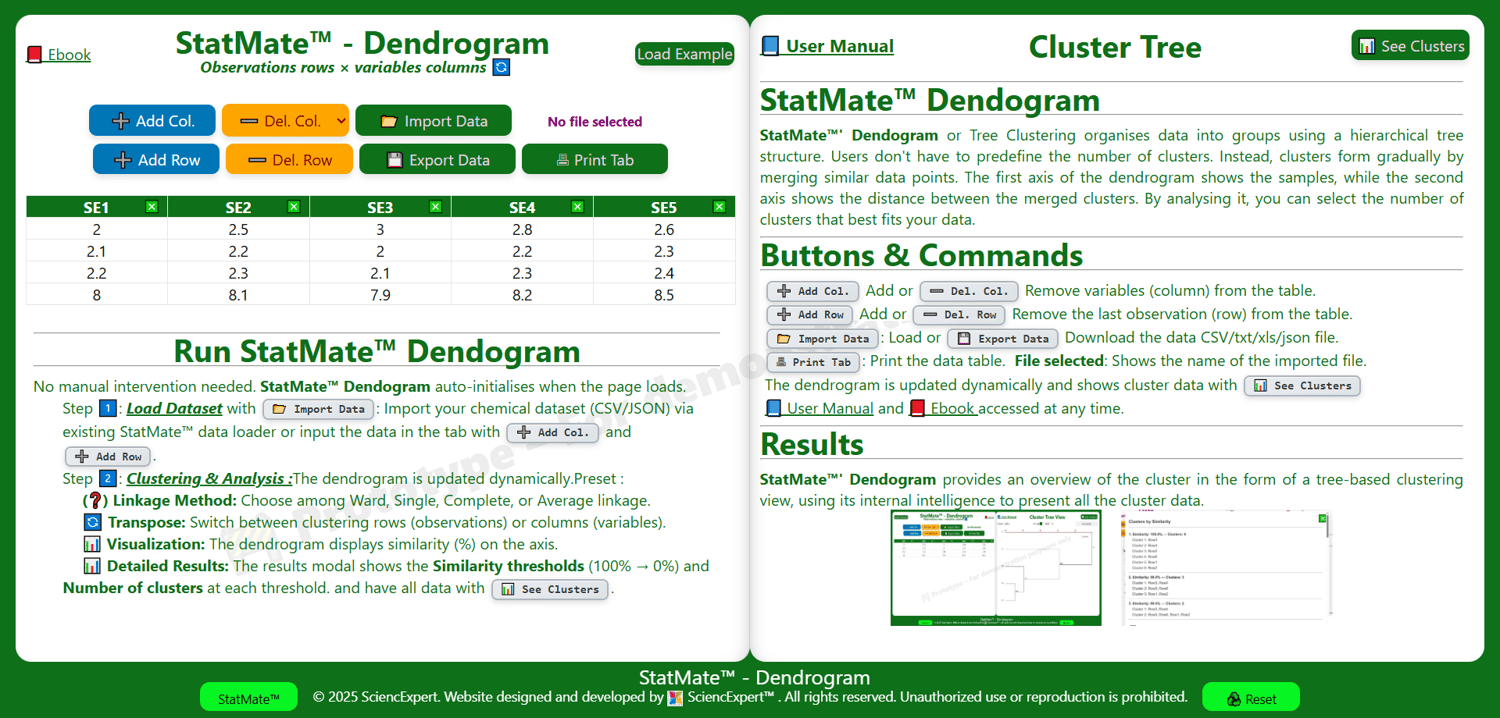Open the right clusters-by-similarity thumbnail

(x=1226, y=568)
